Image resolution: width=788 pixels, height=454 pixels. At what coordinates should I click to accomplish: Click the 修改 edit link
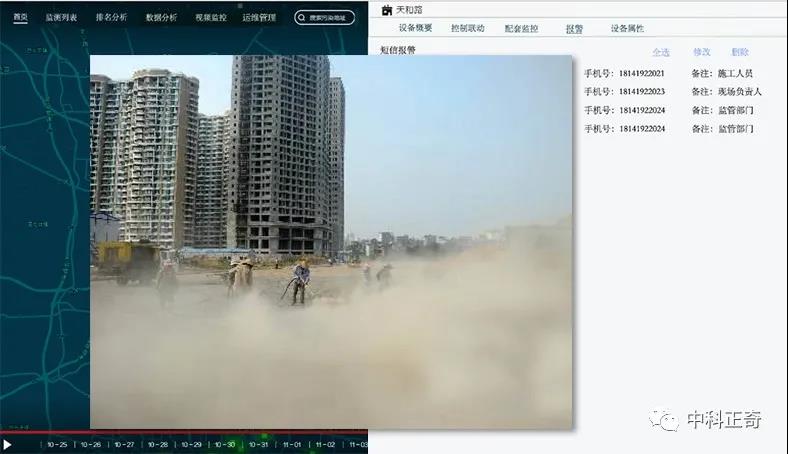(x=701, y=52)
